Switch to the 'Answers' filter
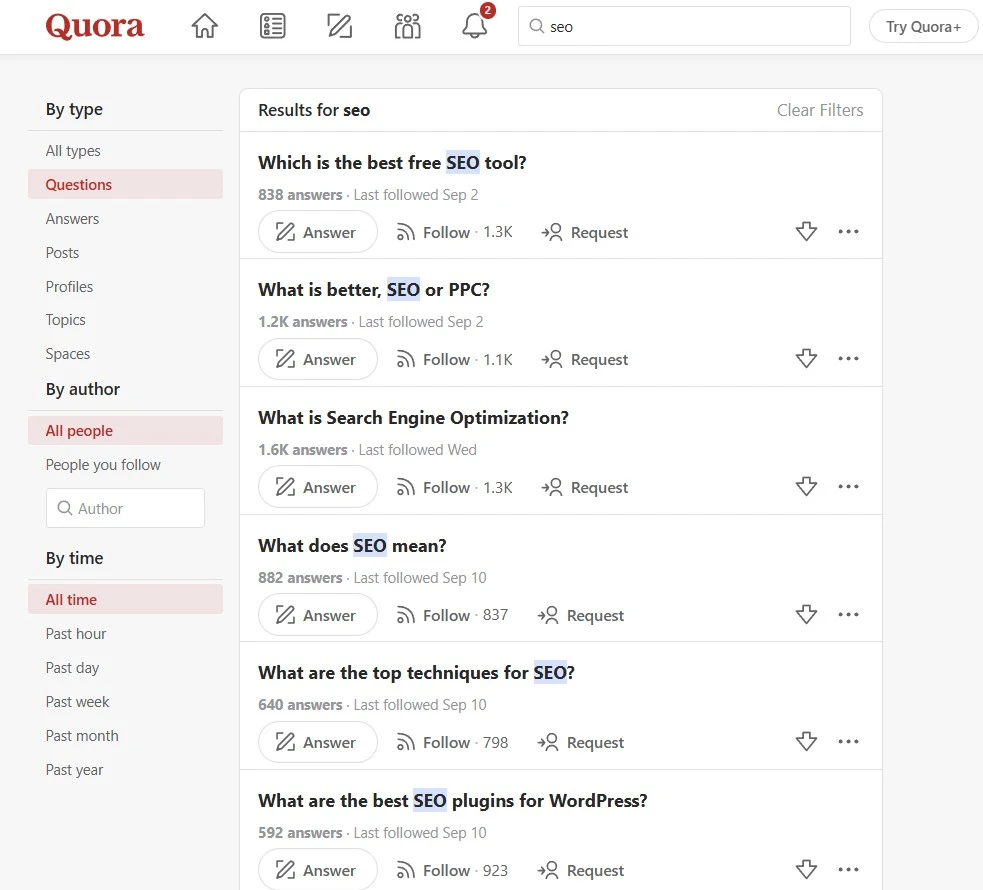This screenshot has width=983, height=890. pyautogui.click(x=72, y=218)
